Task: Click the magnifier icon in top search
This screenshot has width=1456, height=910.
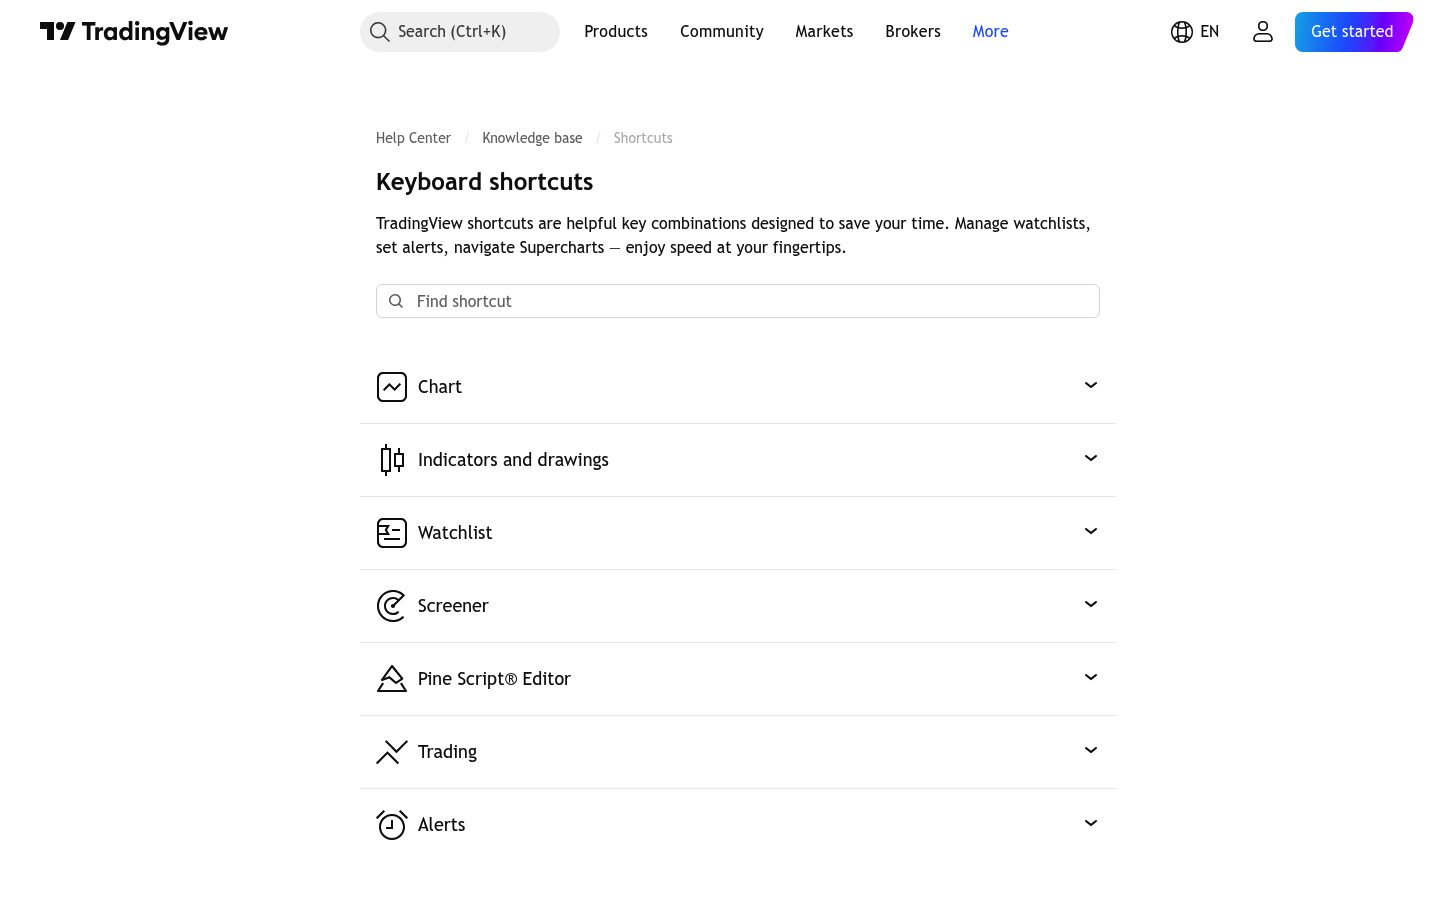Action: 379,32
